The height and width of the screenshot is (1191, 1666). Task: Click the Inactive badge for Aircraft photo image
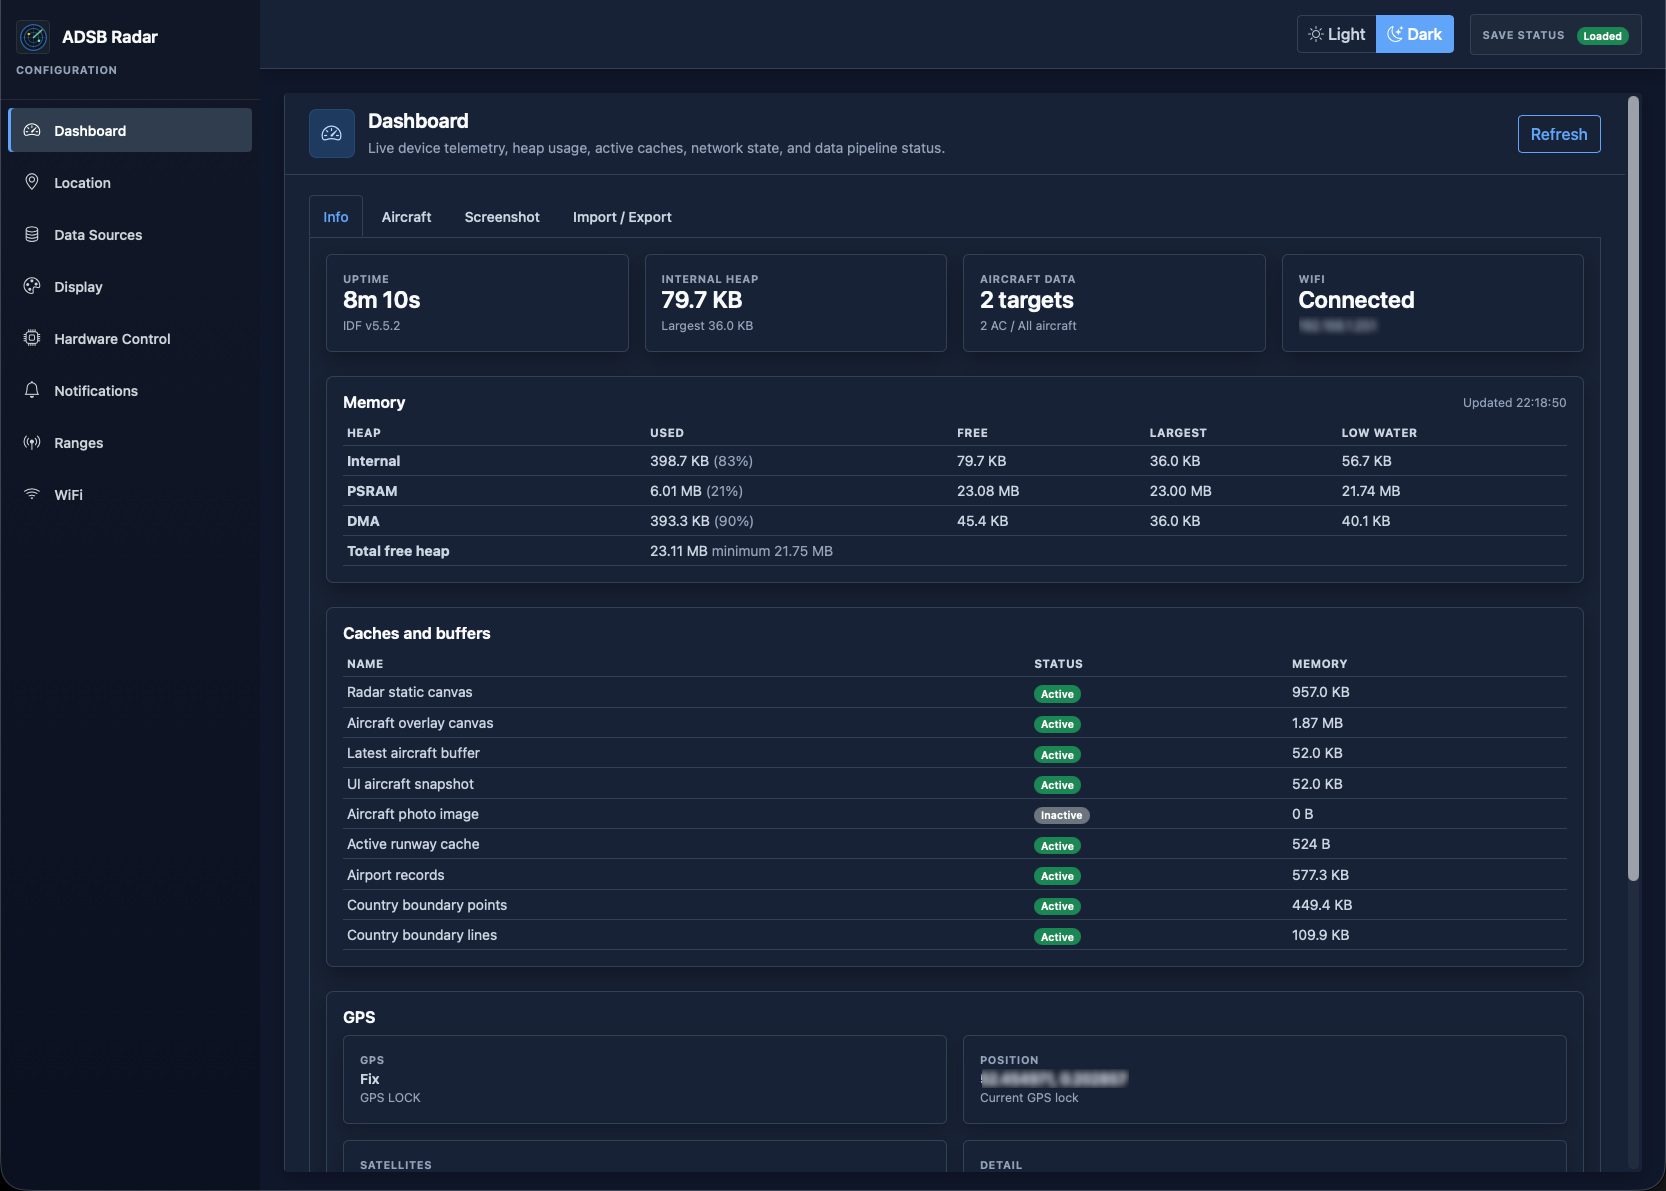tap(1061, 815)
